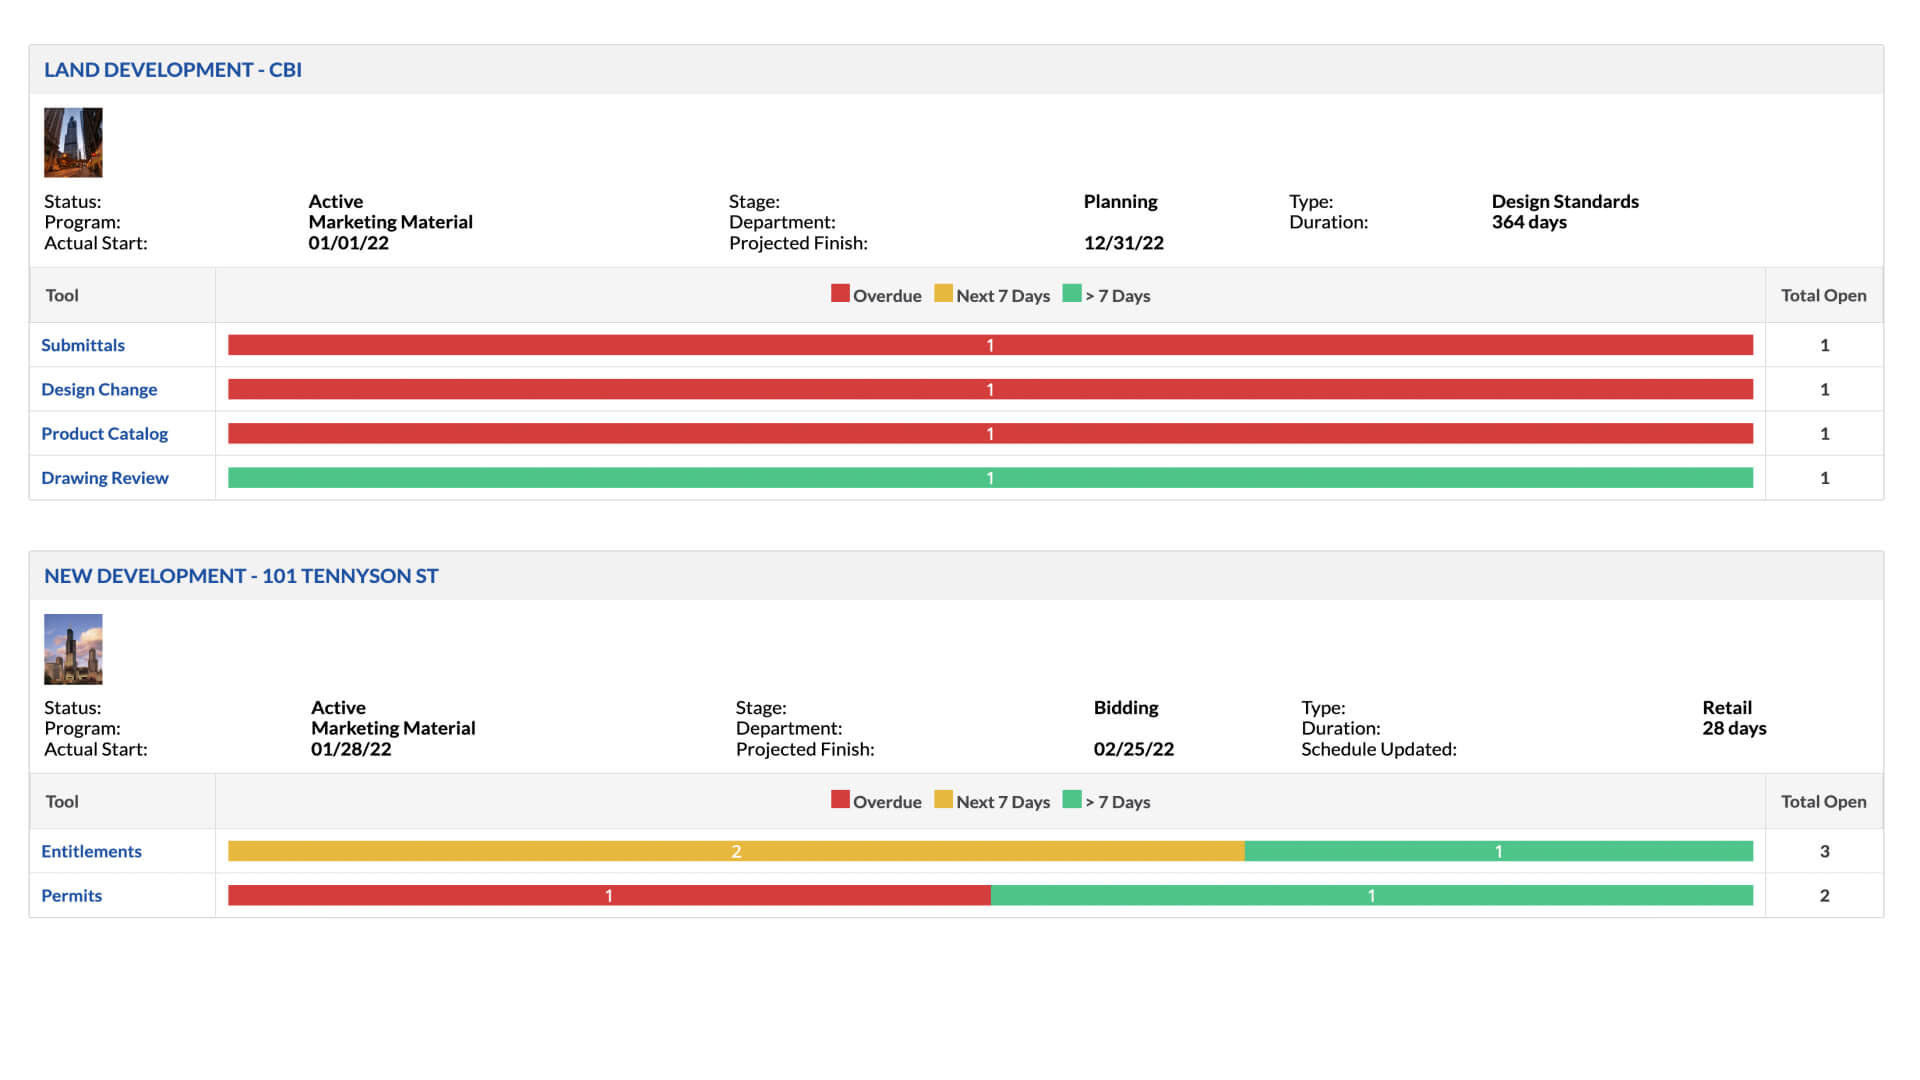Open New Development - 101 Tennyson St title
Image resolution: width=1920 pixels, height=1080 pixels.
(x=240, y=576)
